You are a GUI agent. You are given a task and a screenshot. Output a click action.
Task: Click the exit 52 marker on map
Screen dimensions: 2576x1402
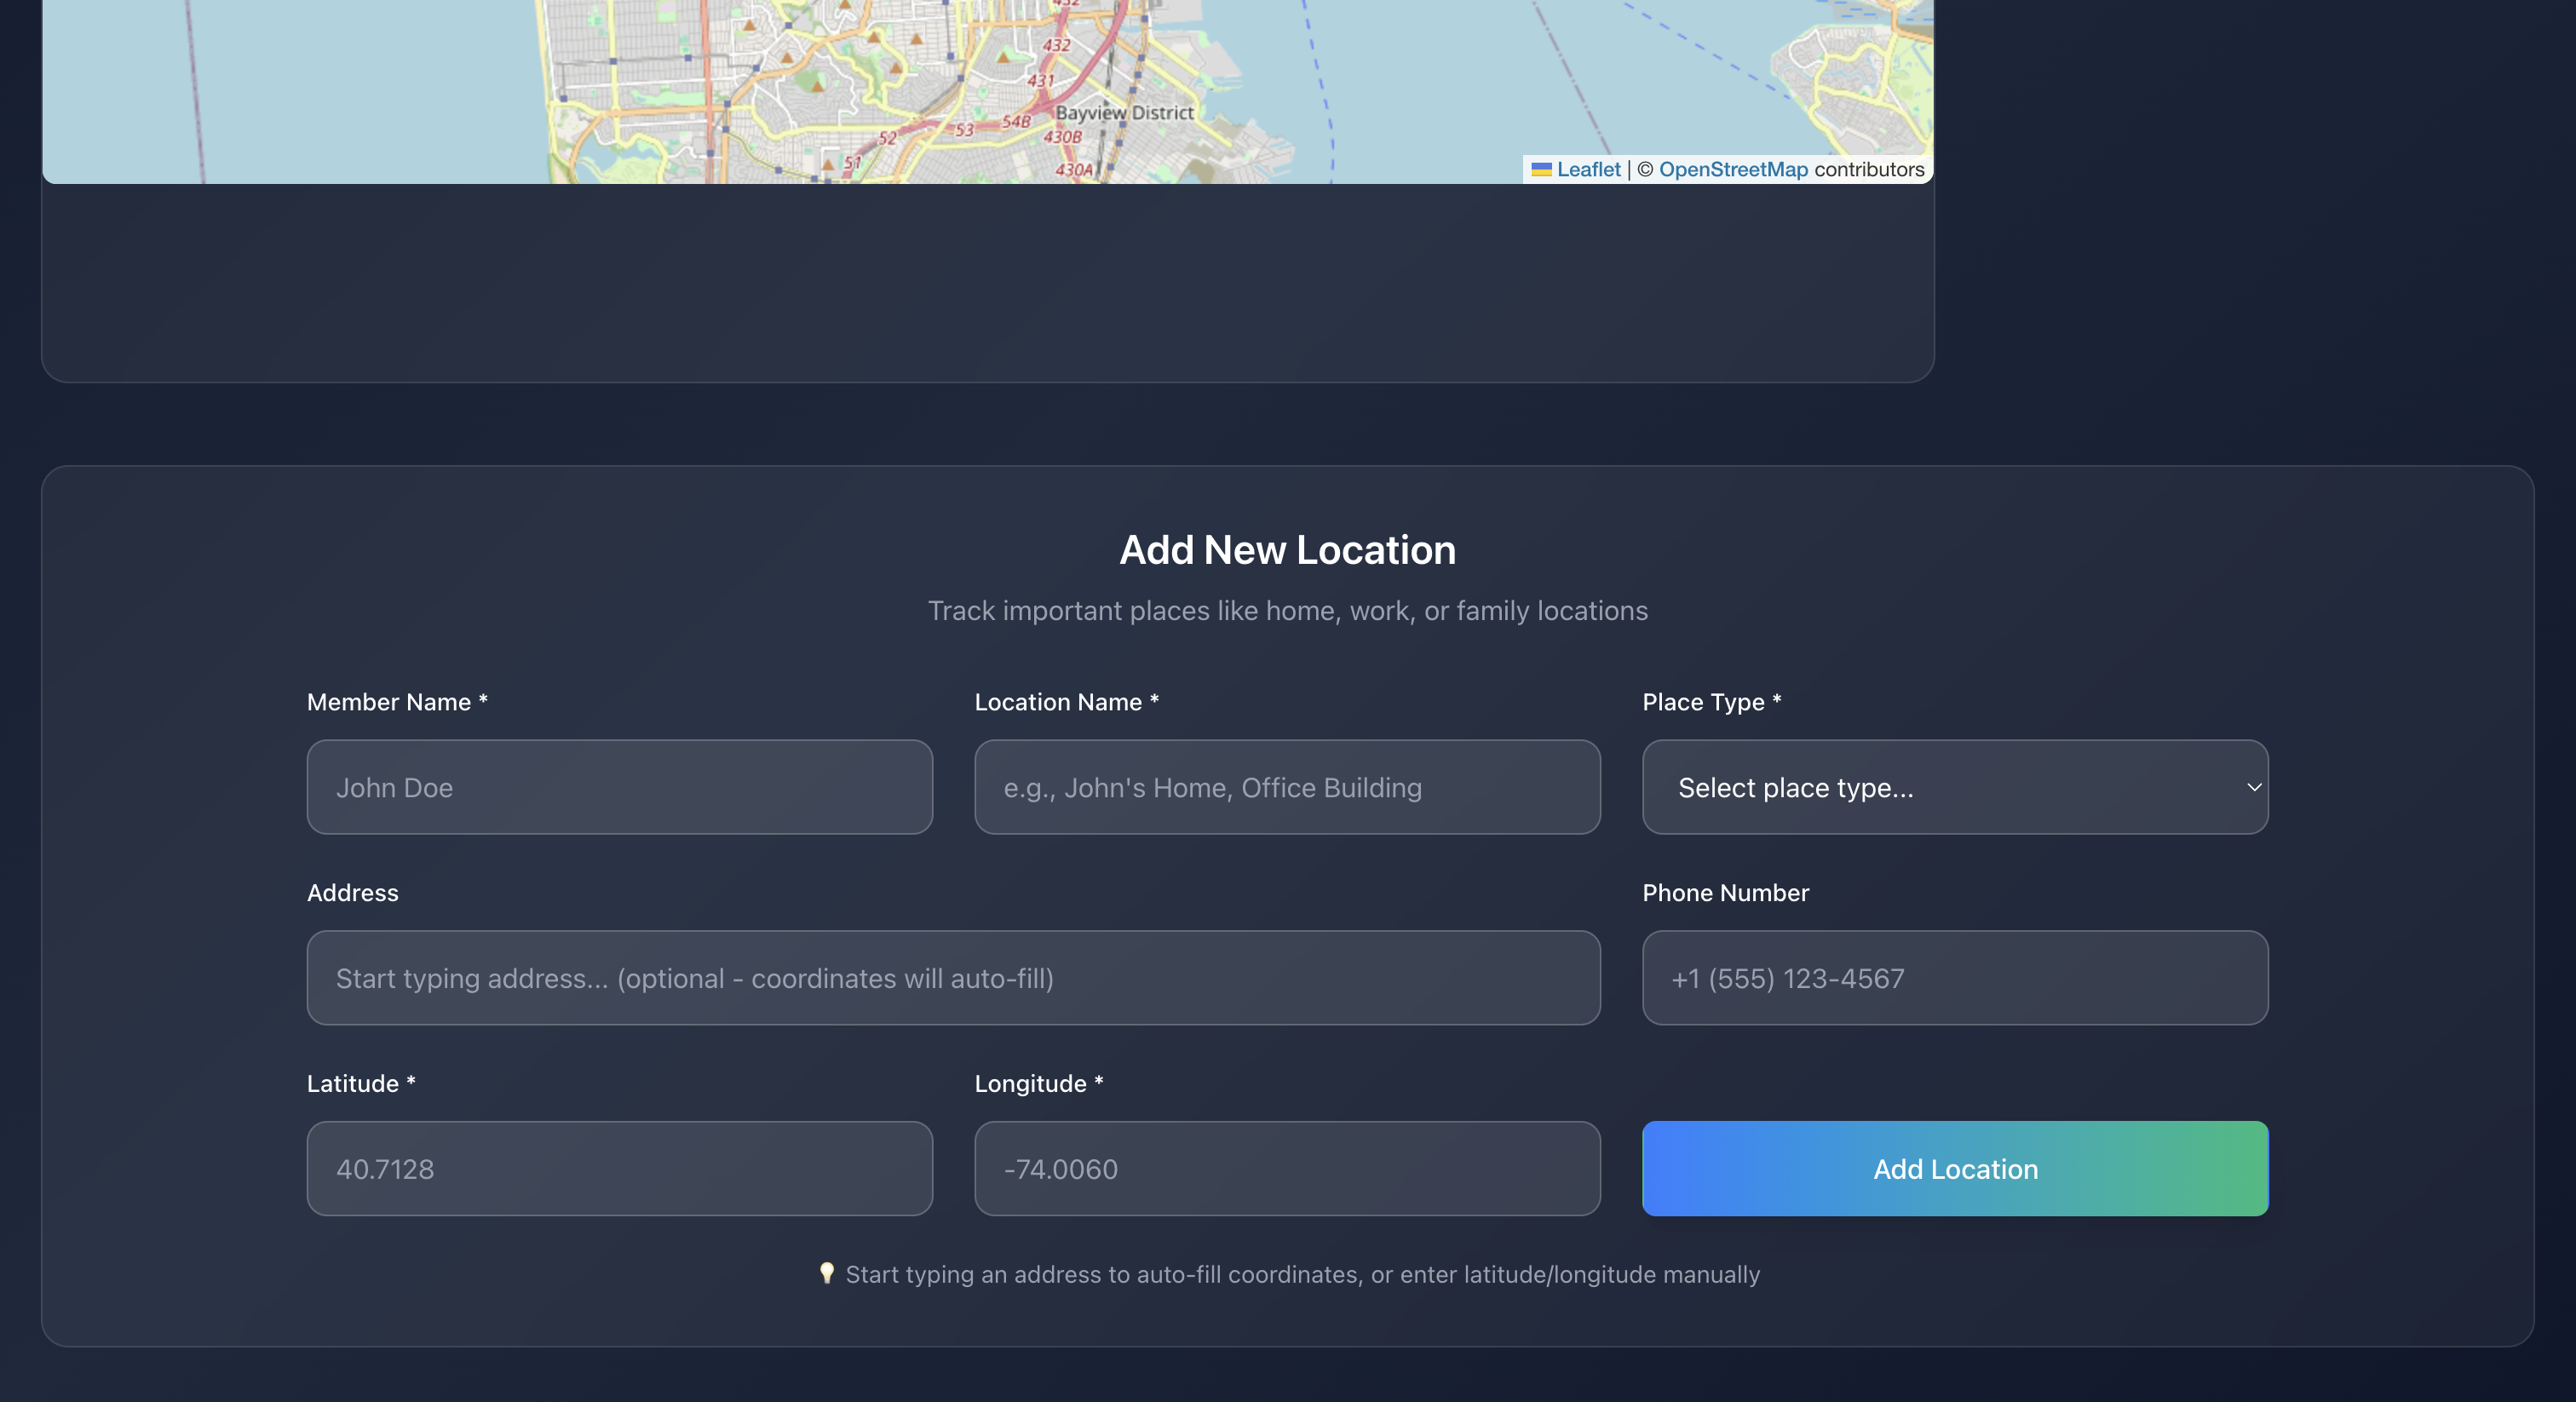click(887, 138)
